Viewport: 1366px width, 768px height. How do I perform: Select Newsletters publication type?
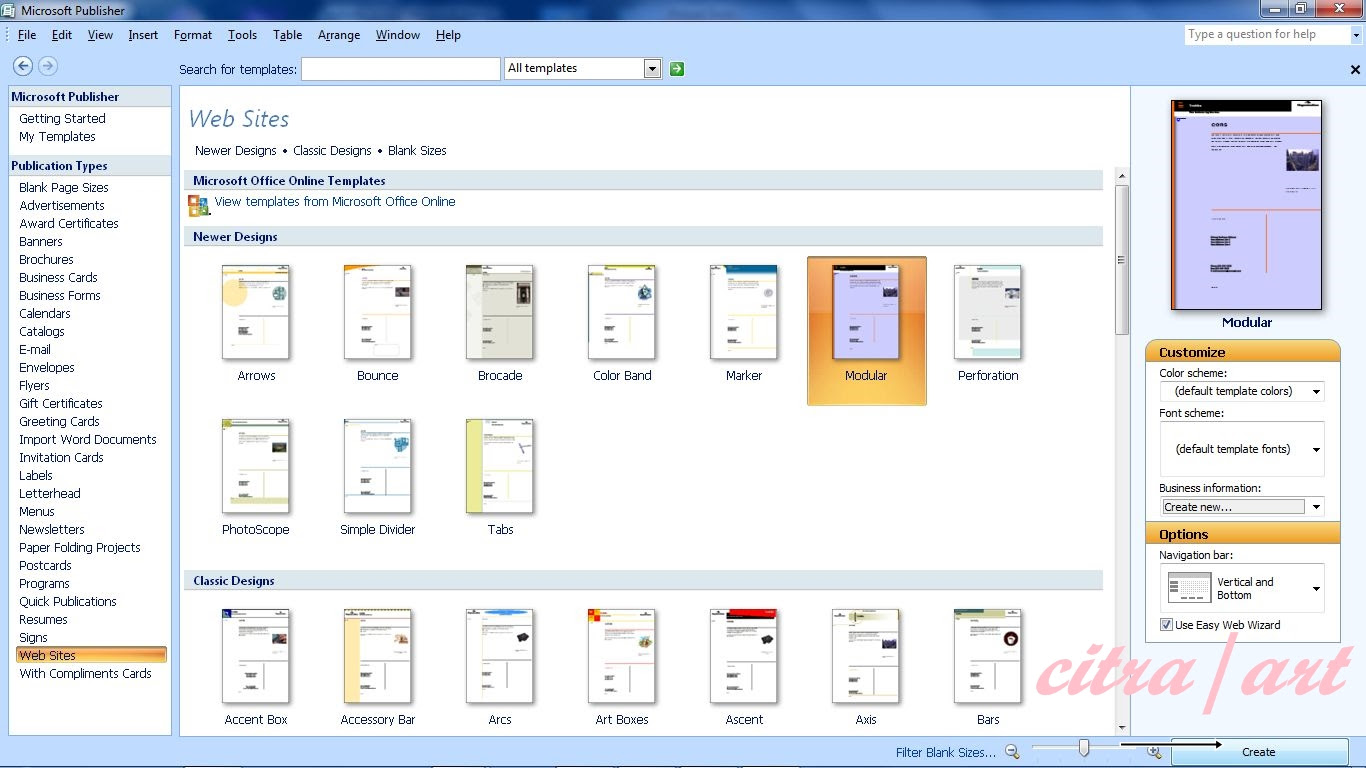point(52,529)
